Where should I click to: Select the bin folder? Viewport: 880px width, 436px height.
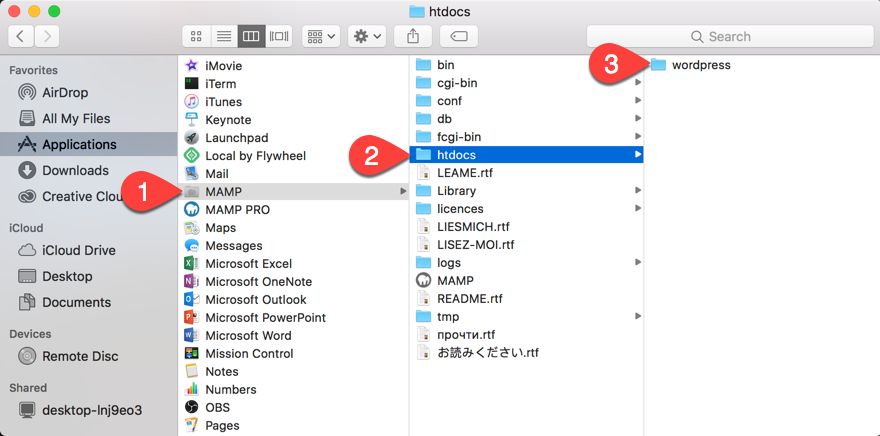[x=526, y=65]
